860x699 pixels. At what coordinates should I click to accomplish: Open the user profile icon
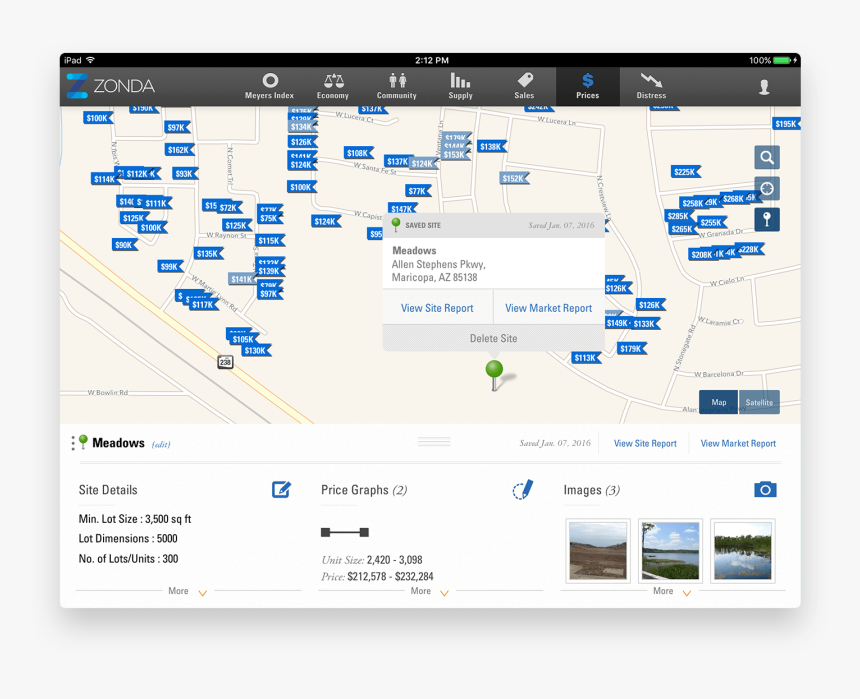tap(764, 87)
